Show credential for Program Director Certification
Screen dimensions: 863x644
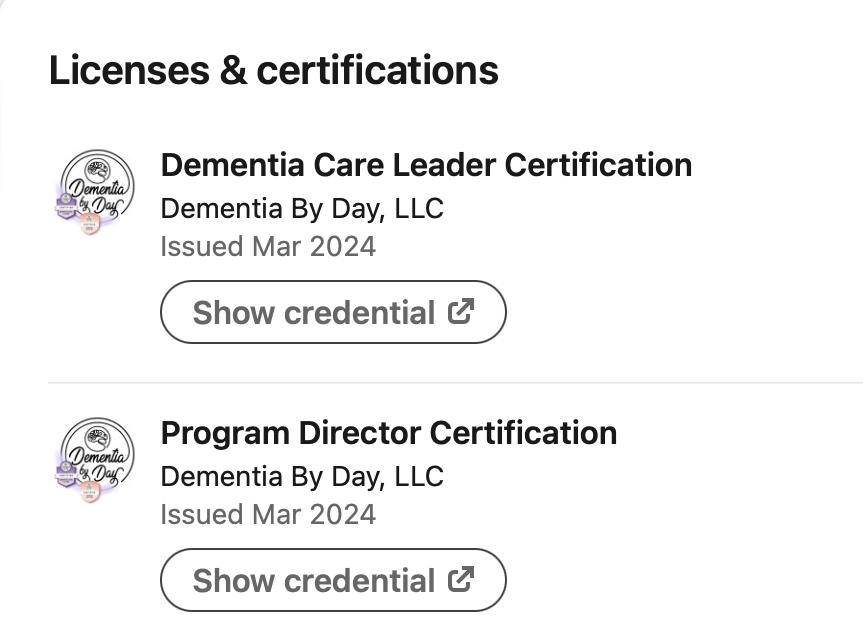click(333, 580)
